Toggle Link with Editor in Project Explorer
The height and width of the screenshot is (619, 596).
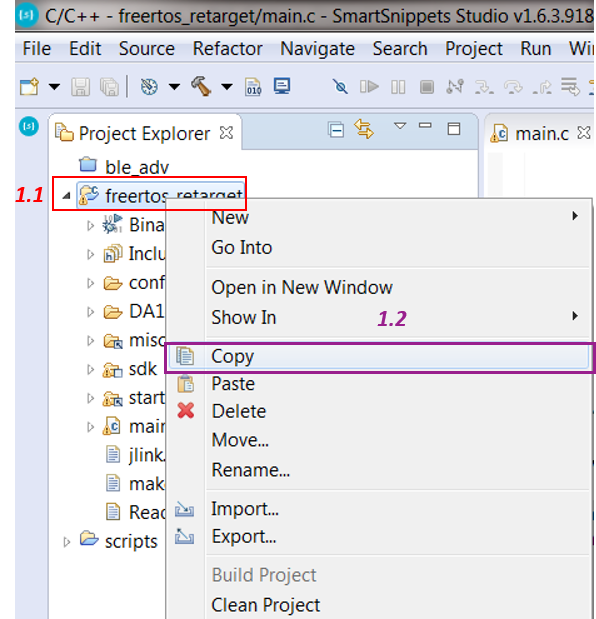[x=364, y=129]
